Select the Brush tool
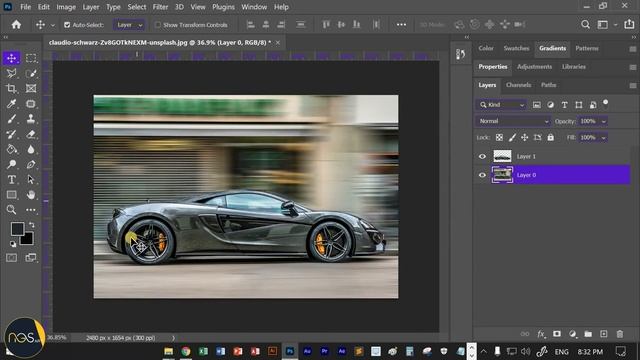 click(11, 119)
